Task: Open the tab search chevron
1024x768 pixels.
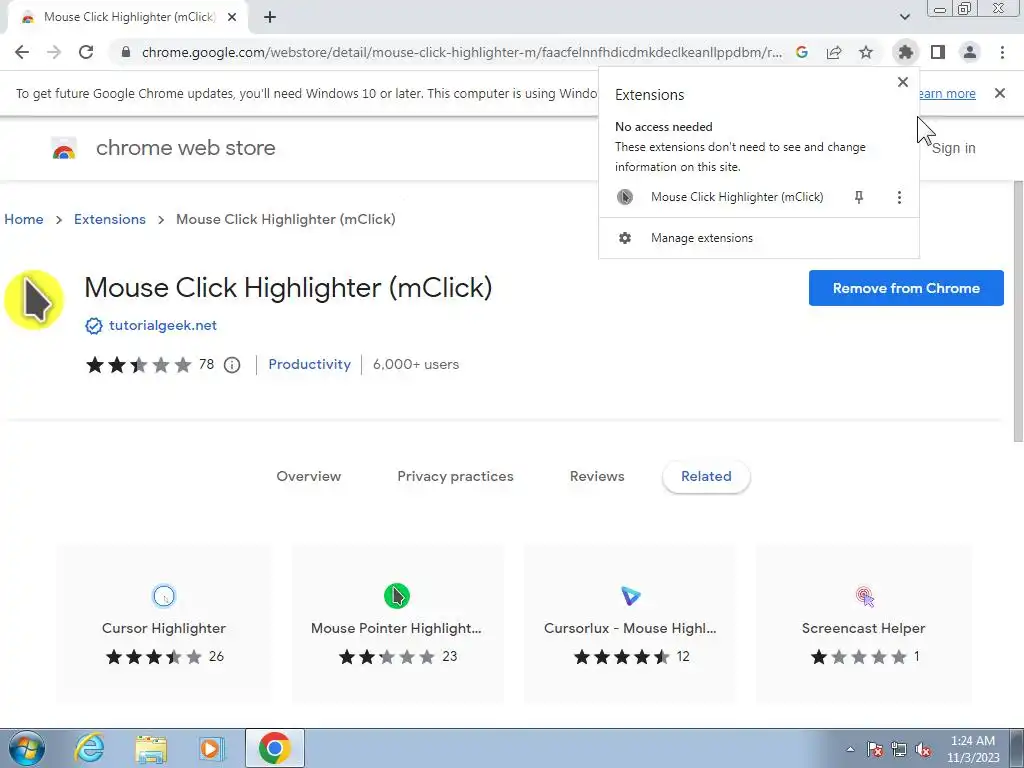Action: pyautogui.click(x=904, y=17)
